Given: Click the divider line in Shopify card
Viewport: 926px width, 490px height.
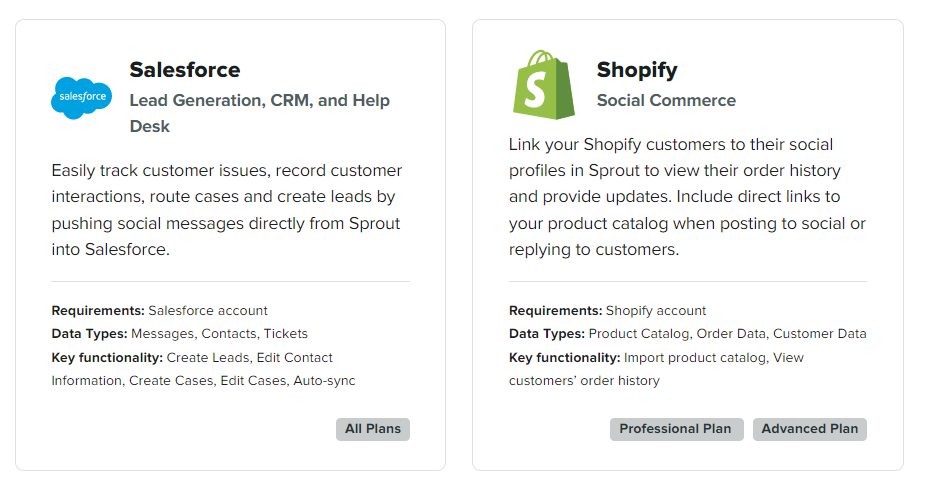Looking at the screenshot, I should [x=687, y=282].
